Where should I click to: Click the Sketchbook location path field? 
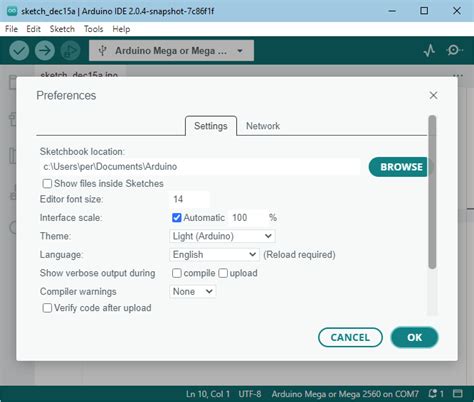(x=200, y=167)
